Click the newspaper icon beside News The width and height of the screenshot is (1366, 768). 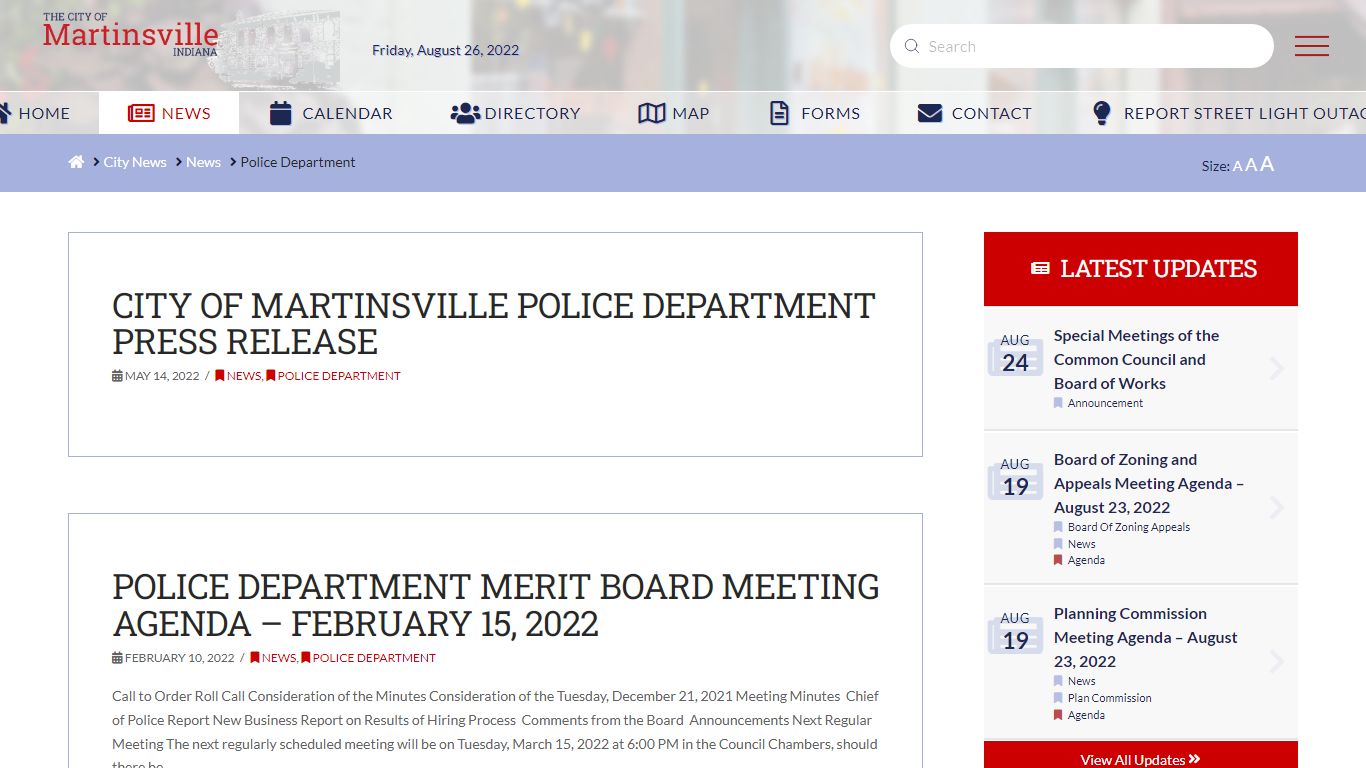click(141, 113)
